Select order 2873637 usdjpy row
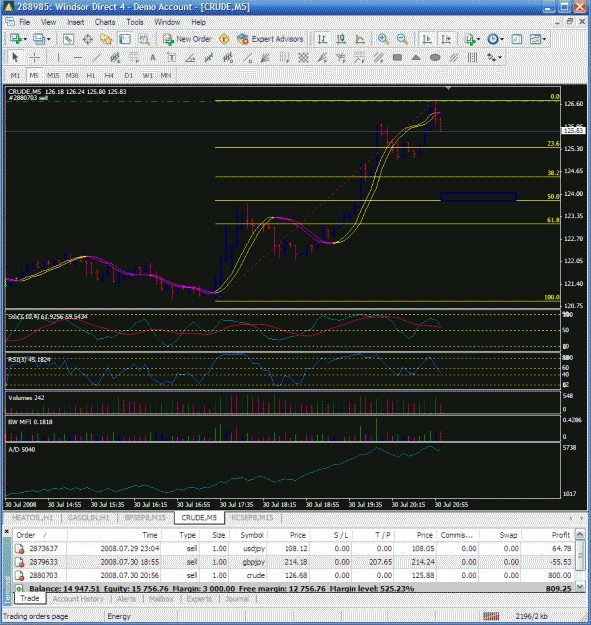 pos(294,548)
